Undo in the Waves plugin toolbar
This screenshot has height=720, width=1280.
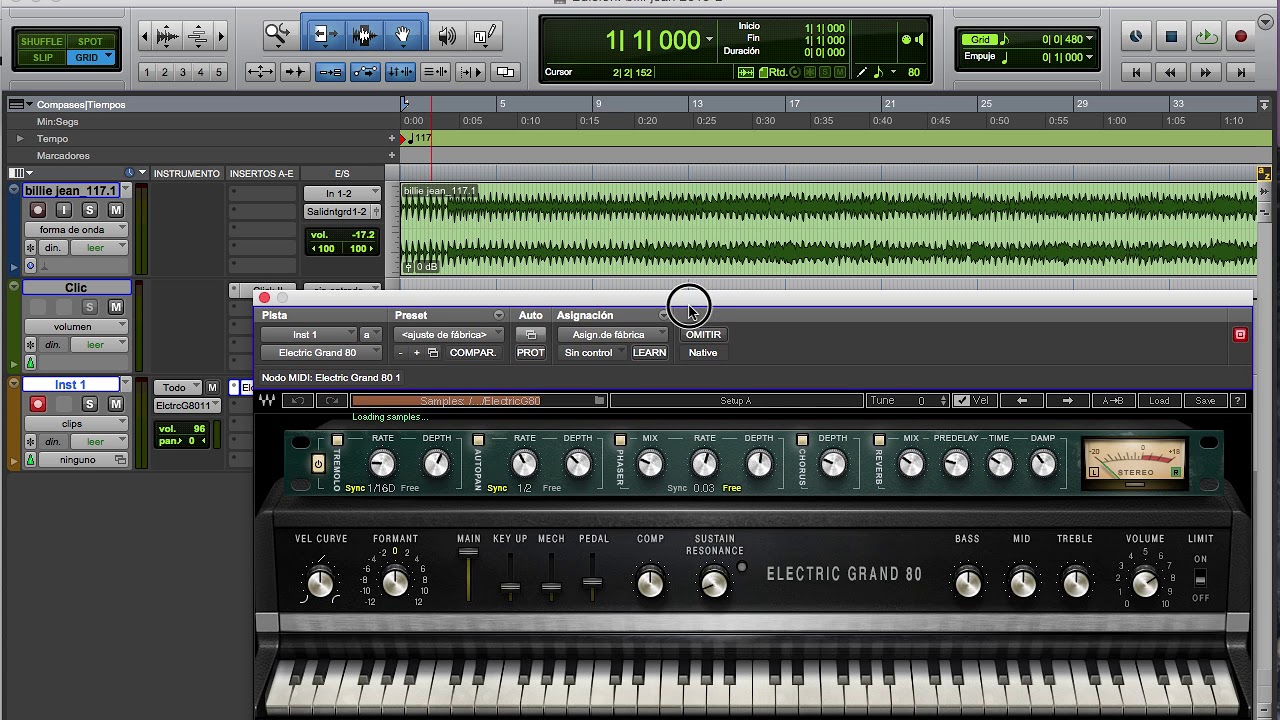point(297,401)
